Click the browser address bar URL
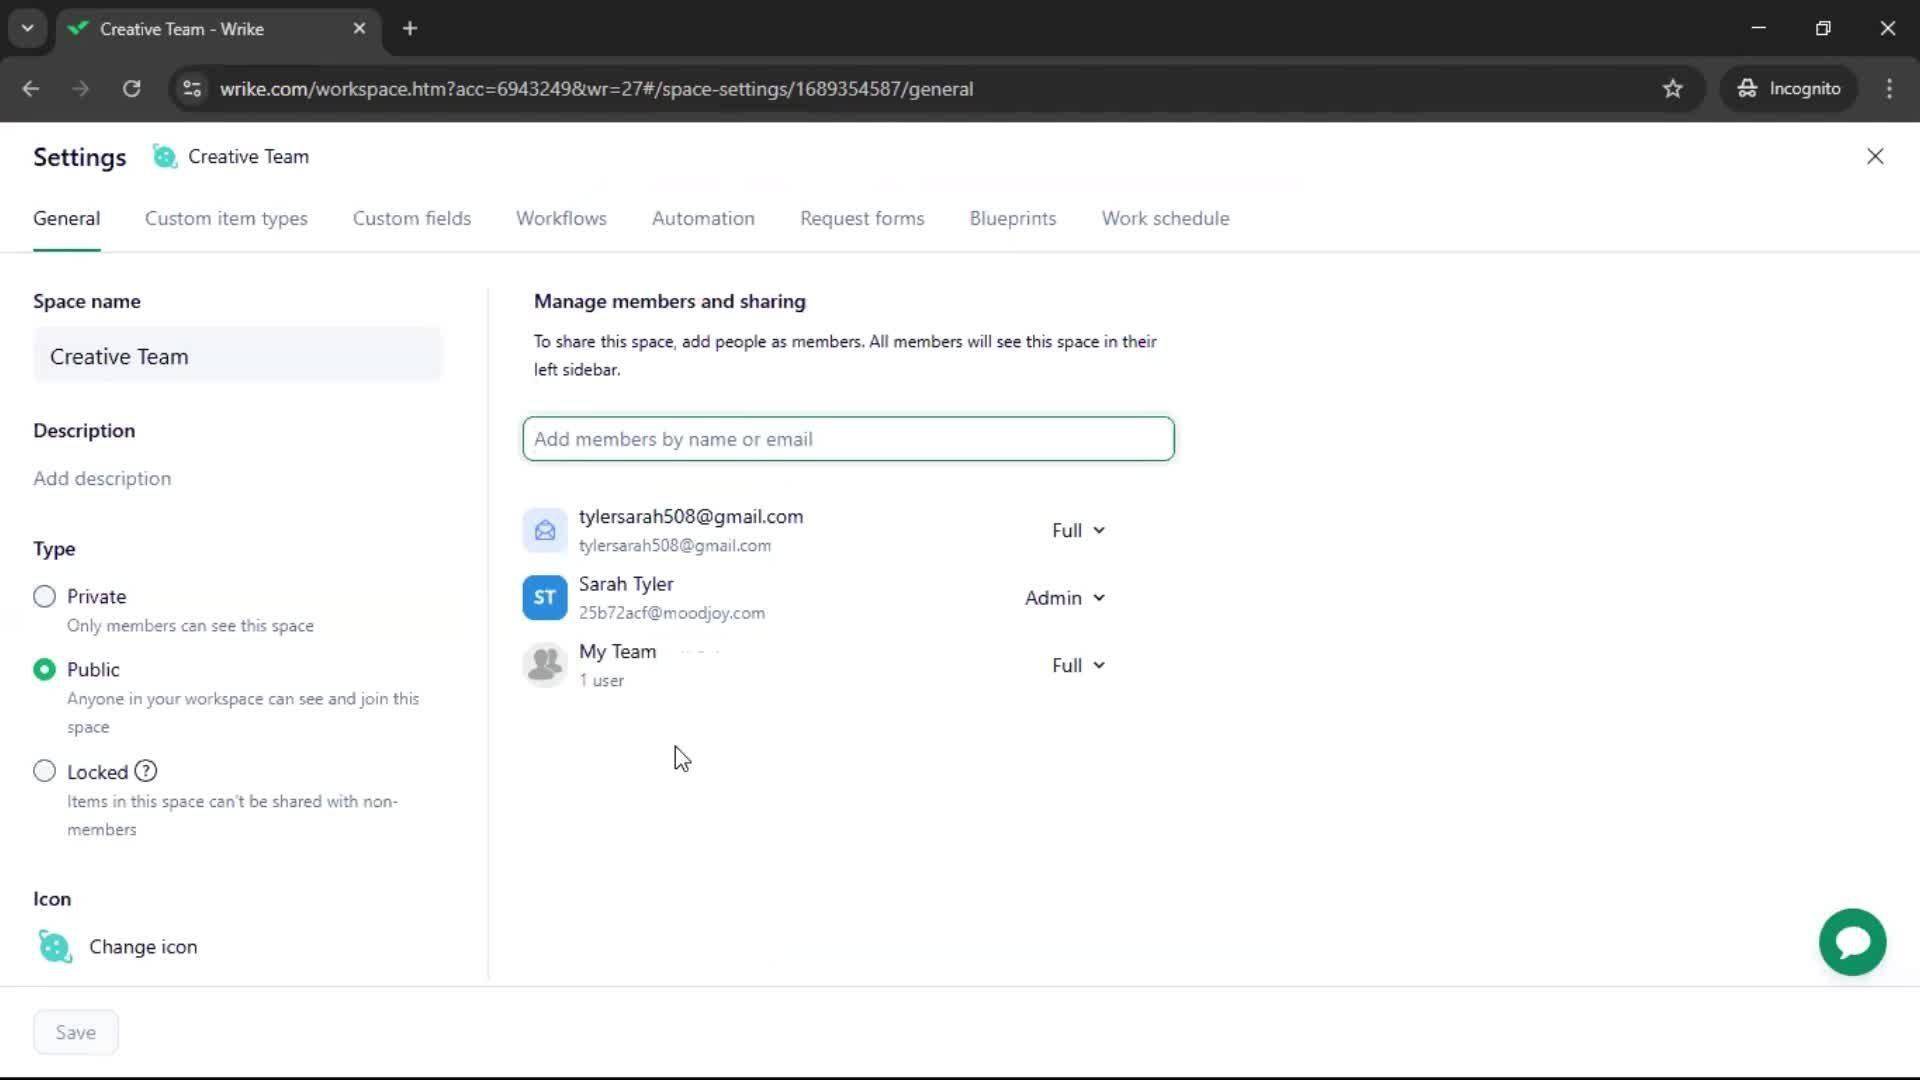The image size is (1920, 1080). (x=596, y=89)
